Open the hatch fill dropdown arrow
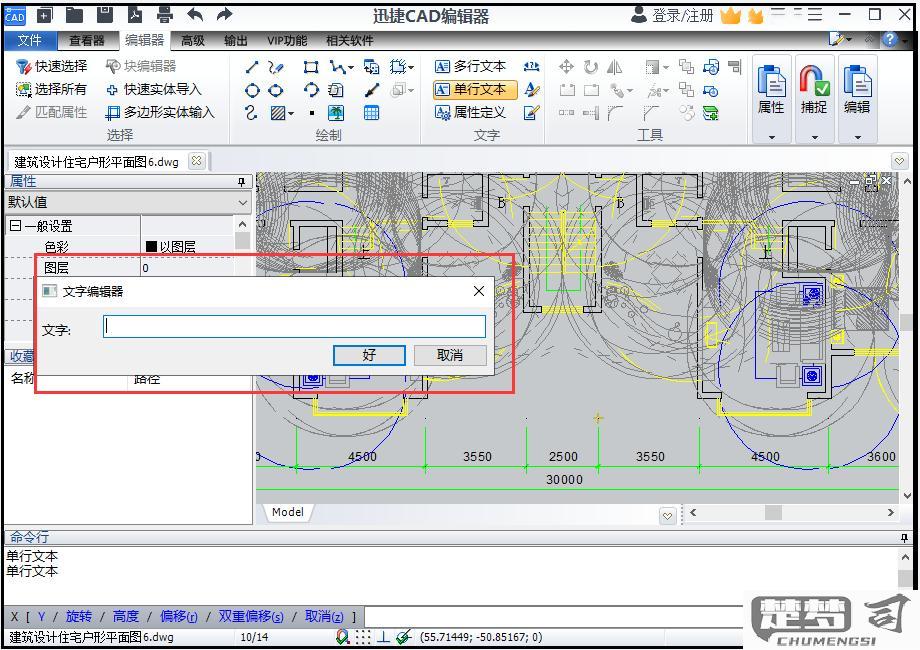 (x=291, y=113)
